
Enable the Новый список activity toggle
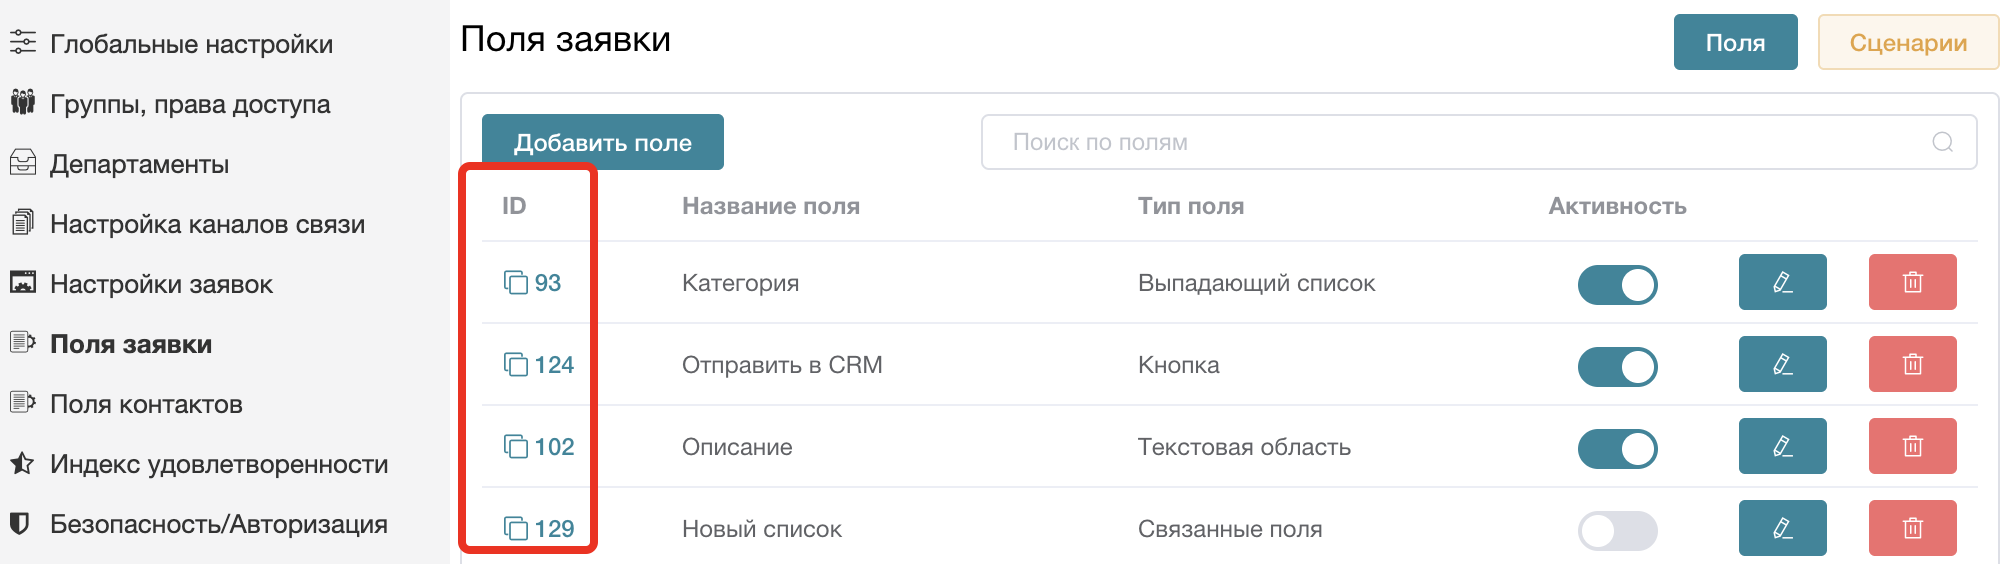[x=1617, y=530]
